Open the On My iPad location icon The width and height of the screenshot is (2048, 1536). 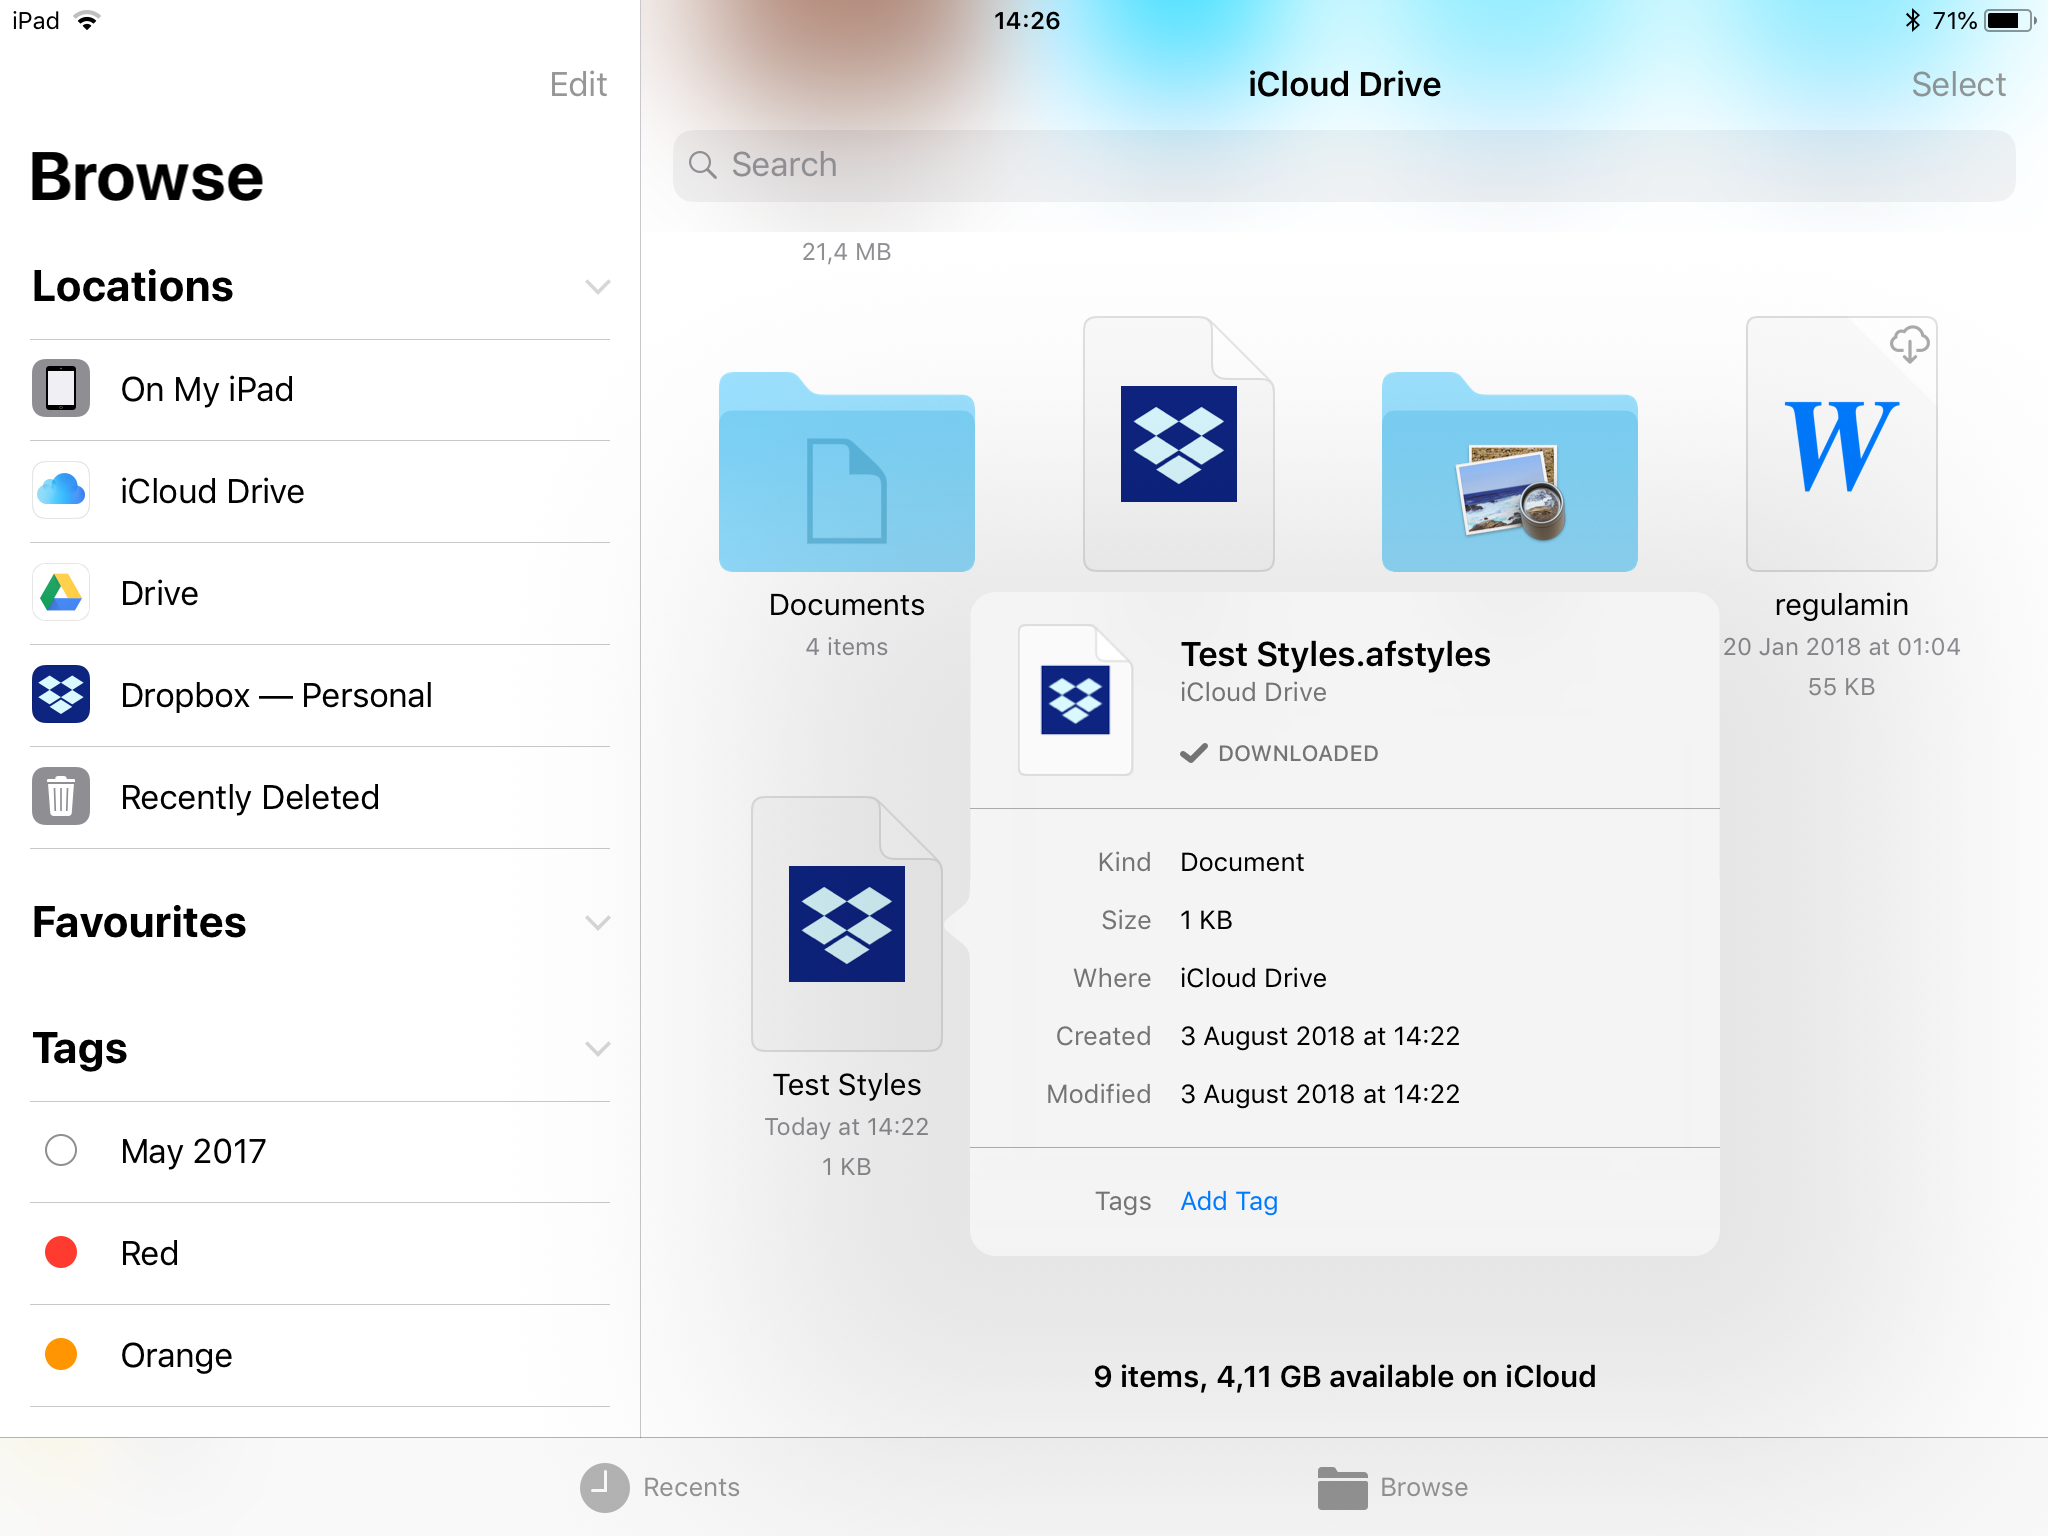click(x=61, y=388)
